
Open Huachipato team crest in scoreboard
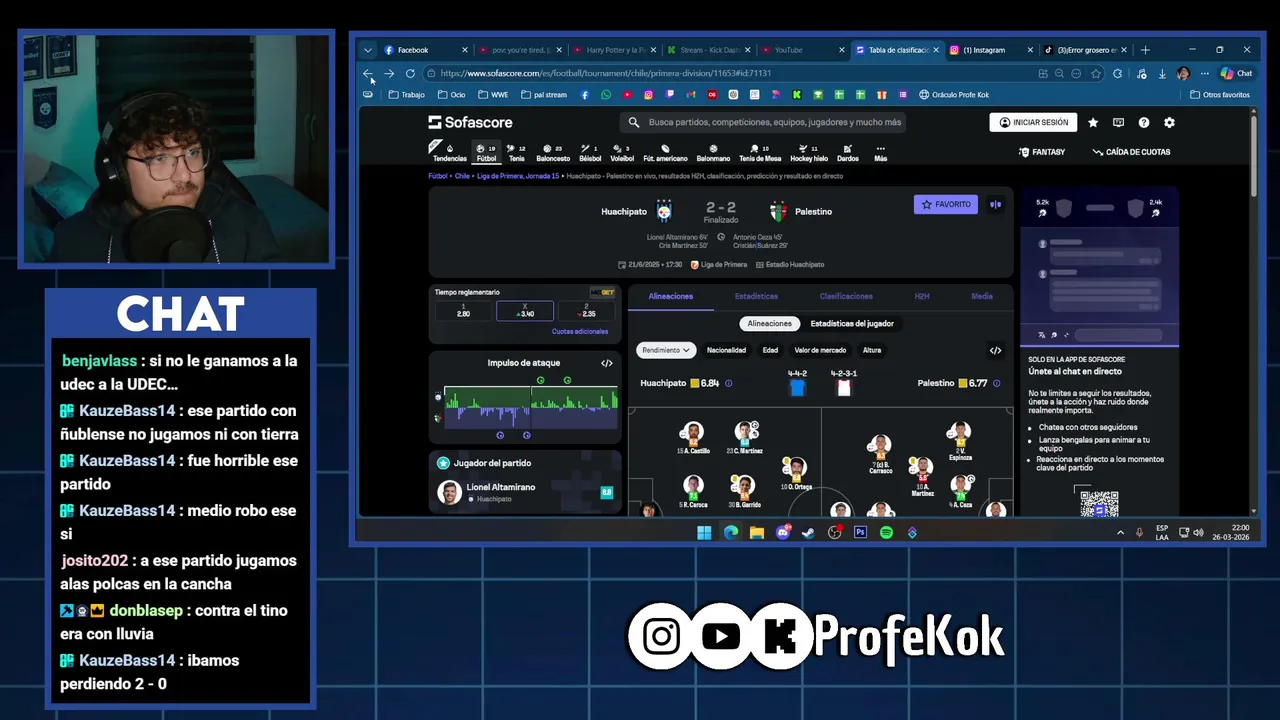click(664, 211)
